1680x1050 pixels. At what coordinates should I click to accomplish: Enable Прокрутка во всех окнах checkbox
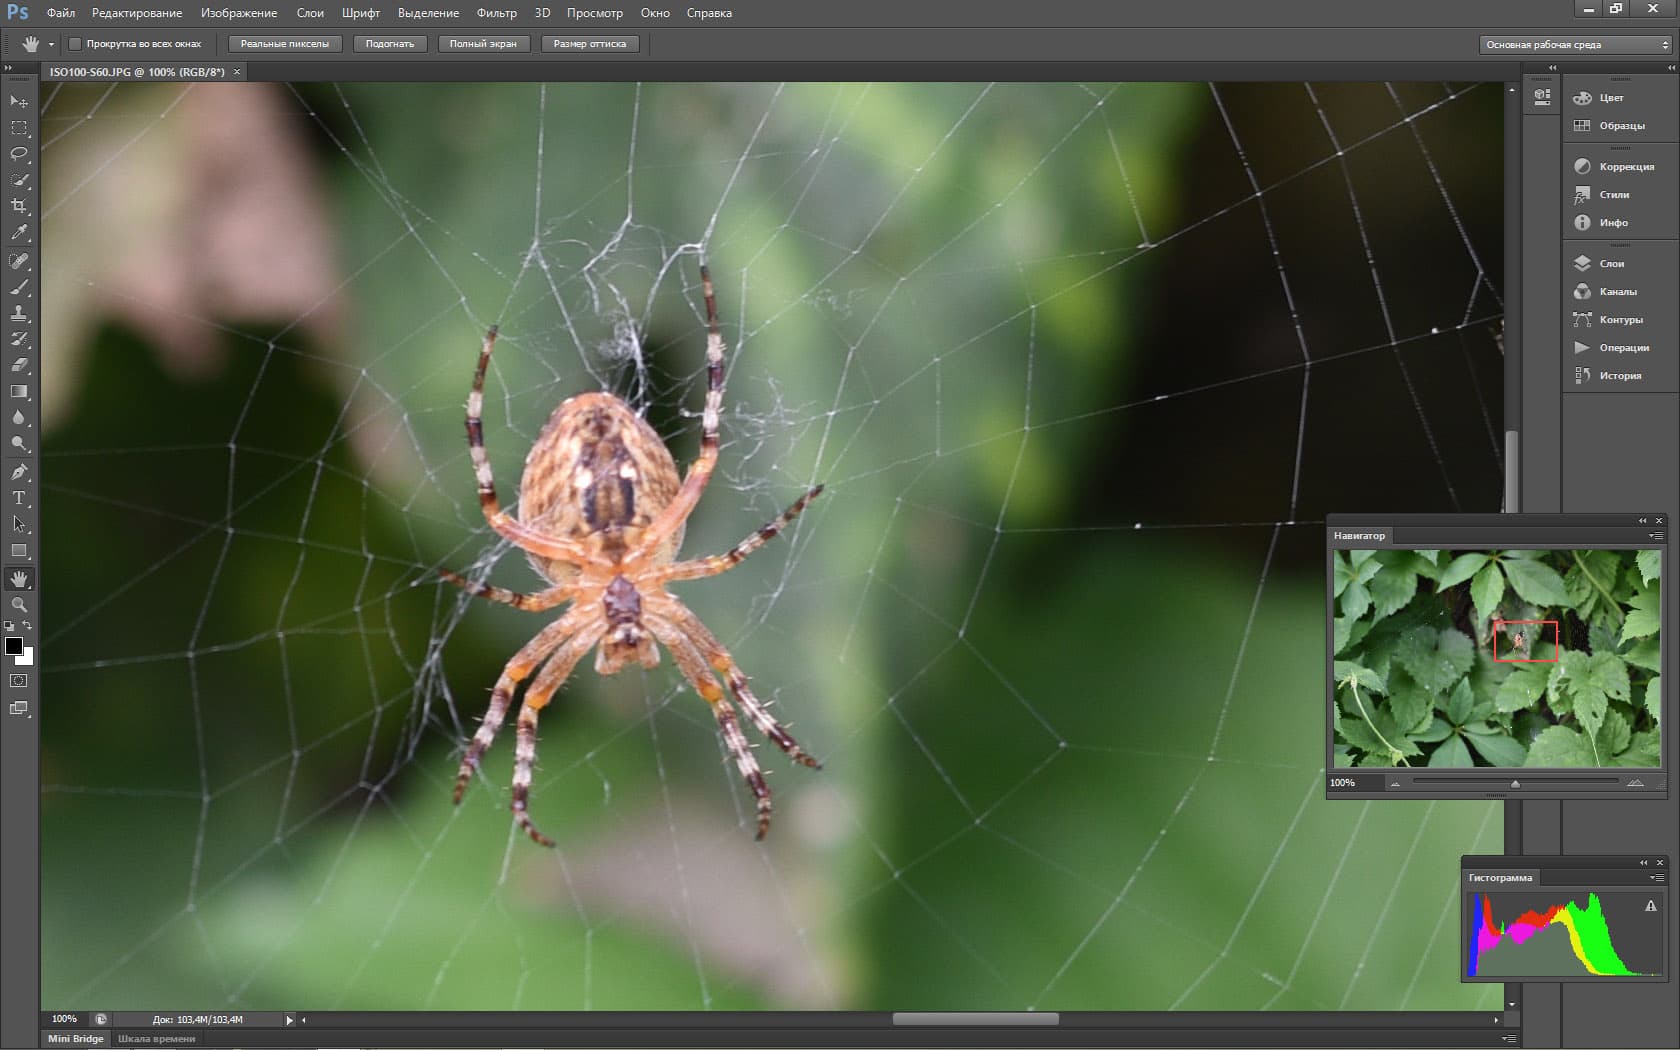(75, 44)
